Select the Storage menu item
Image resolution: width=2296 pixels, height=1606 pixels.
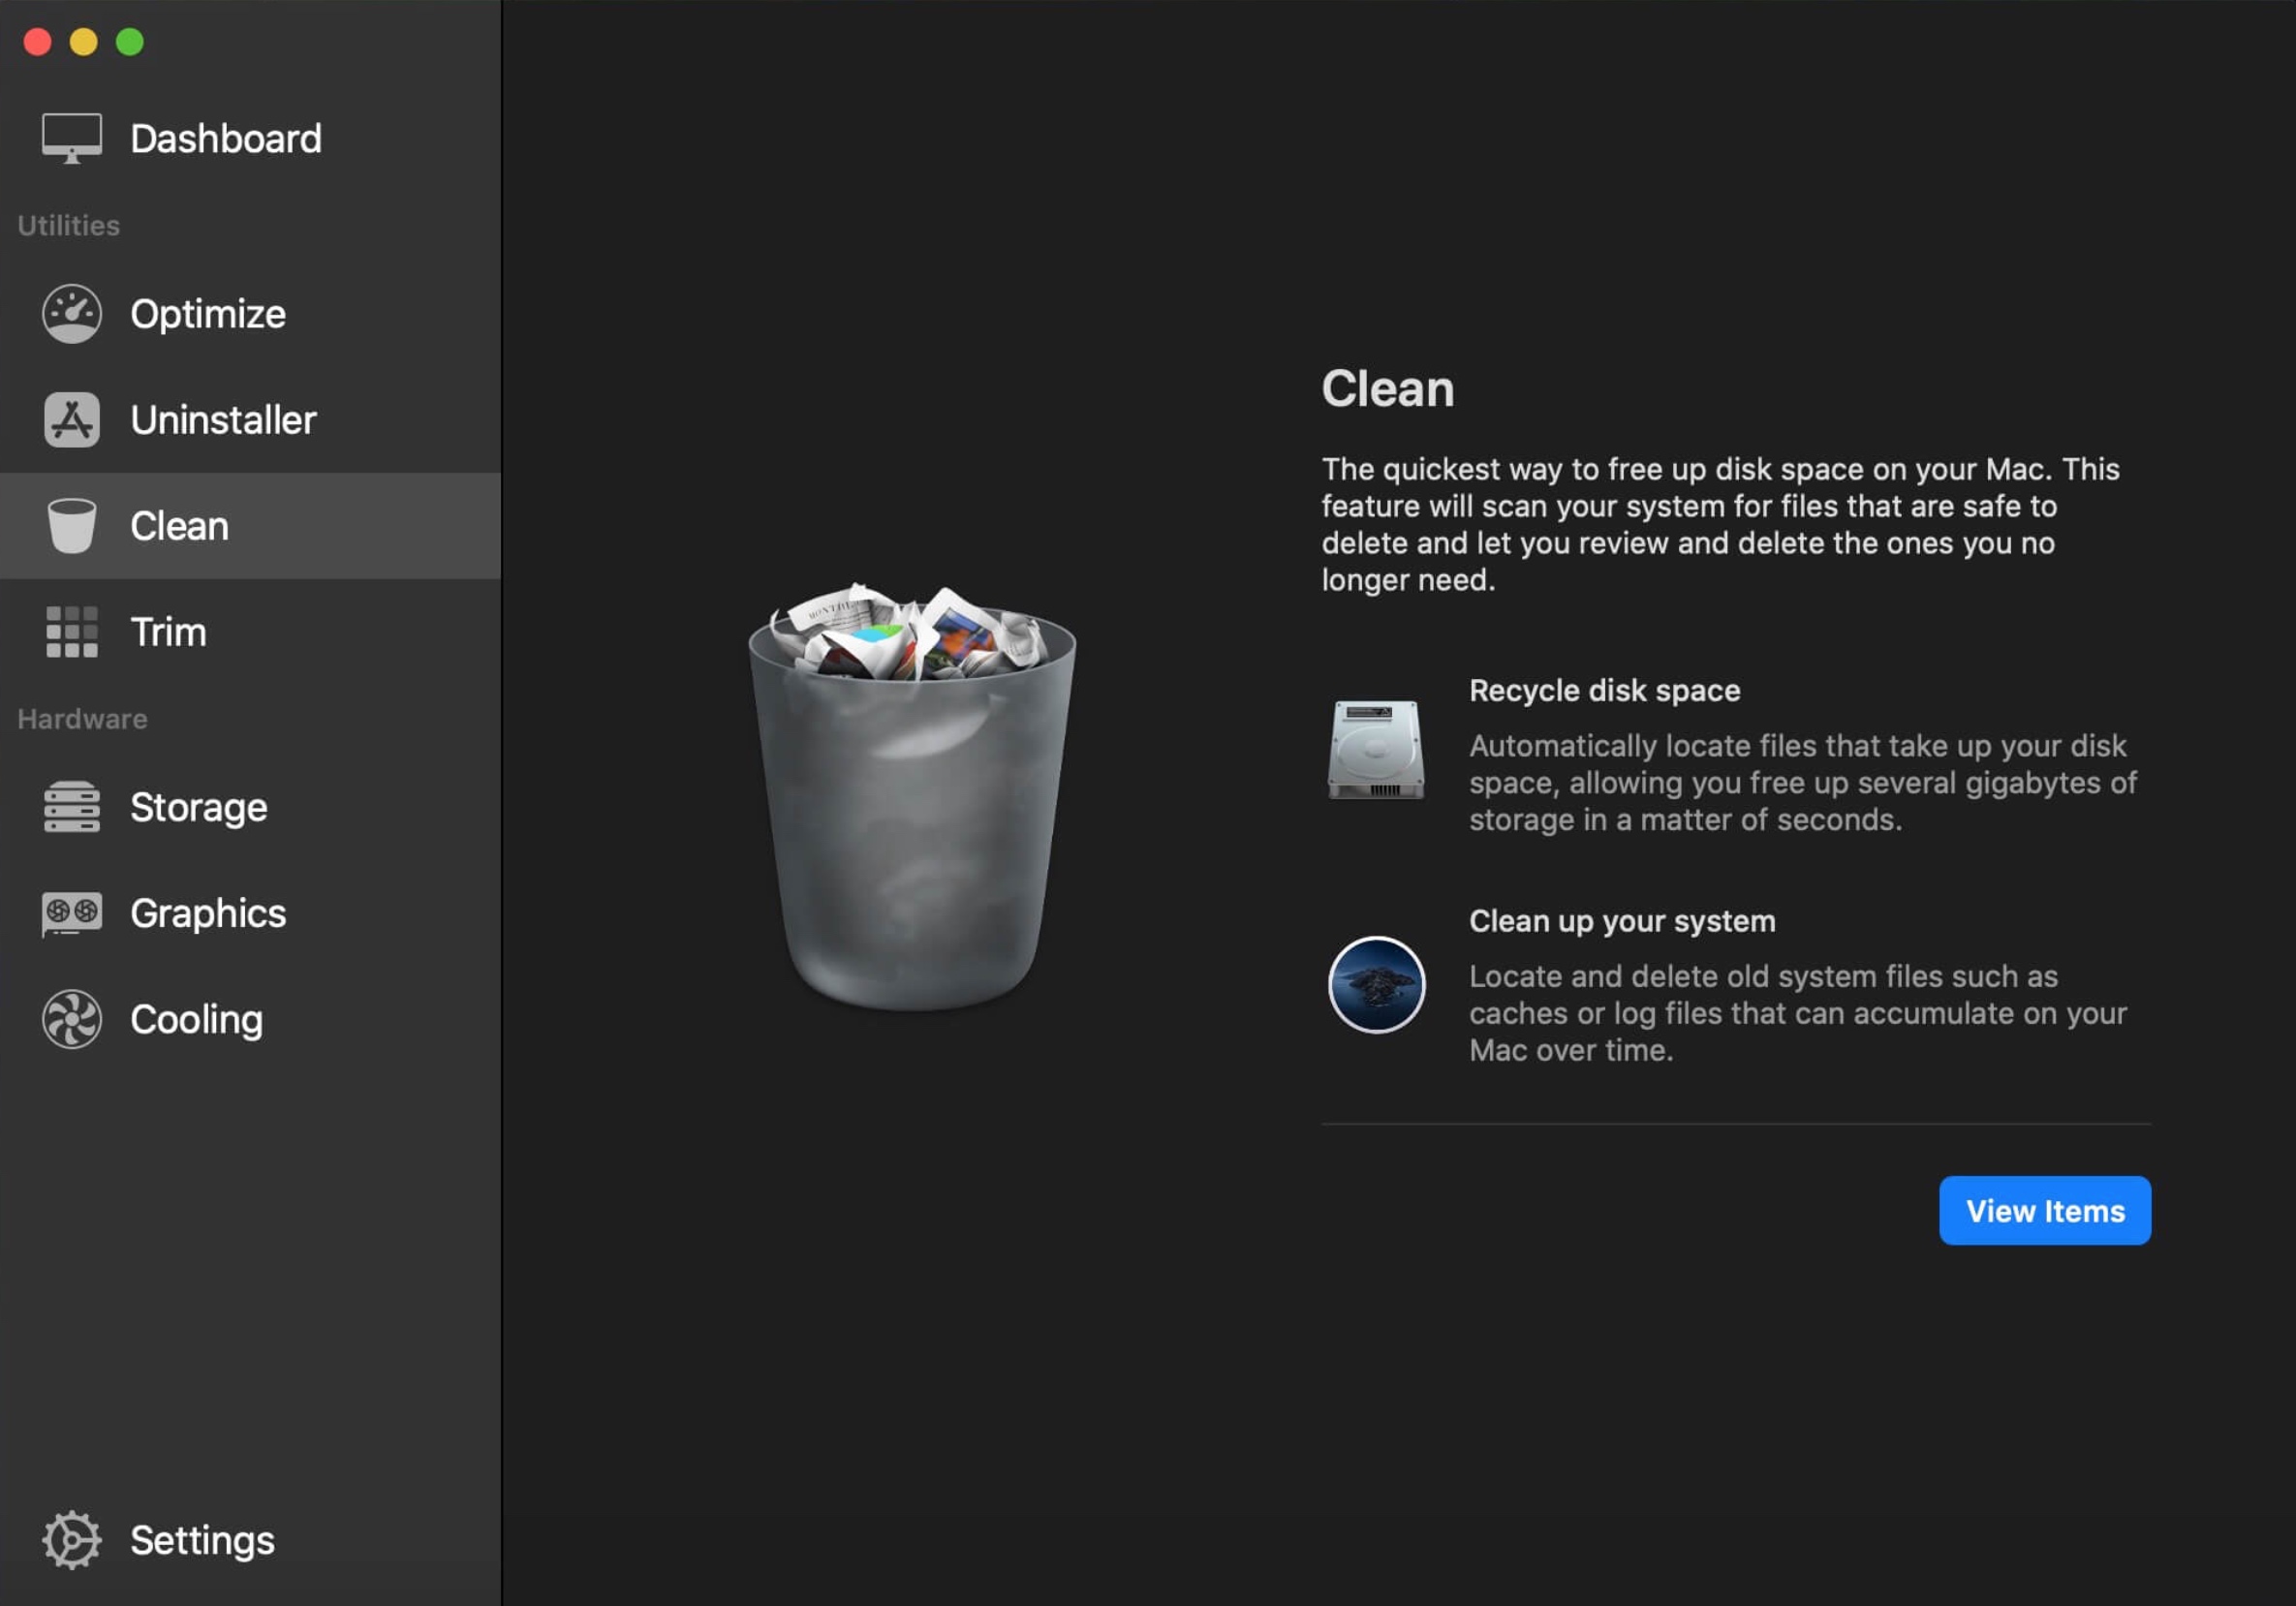point(198,806)
